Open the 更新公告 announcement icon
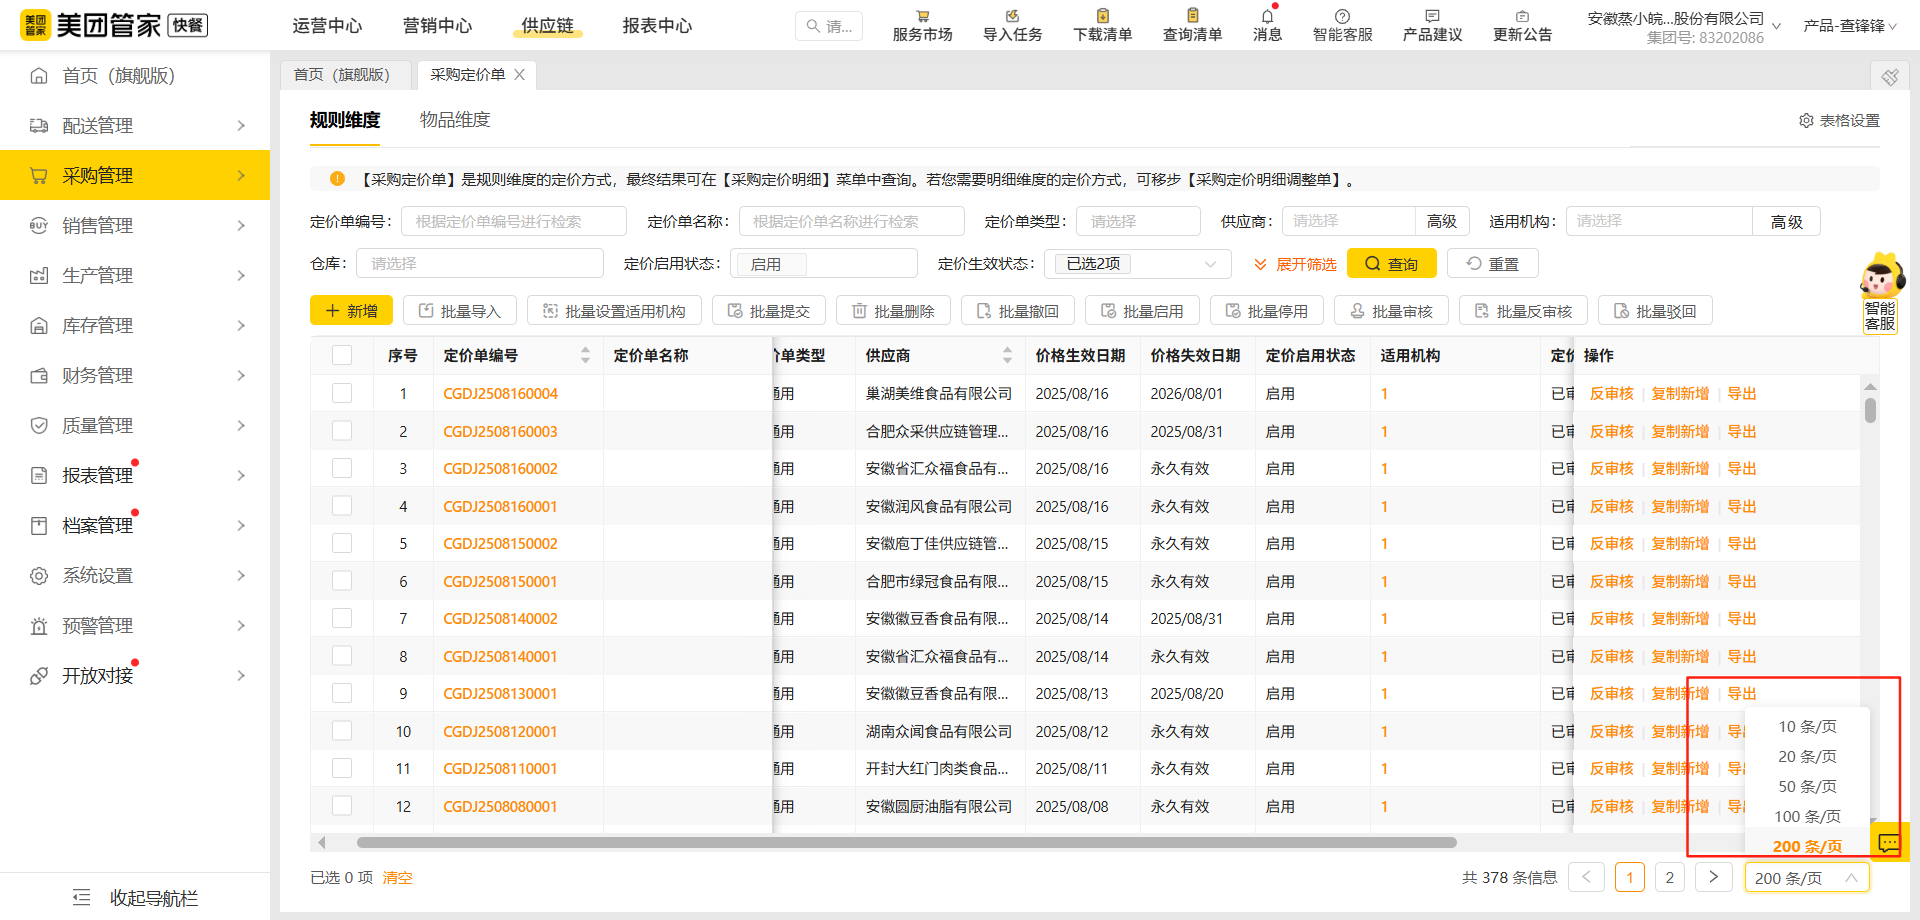The height and width of the screenshot is (920, 1920). (x=1522, y=24)
